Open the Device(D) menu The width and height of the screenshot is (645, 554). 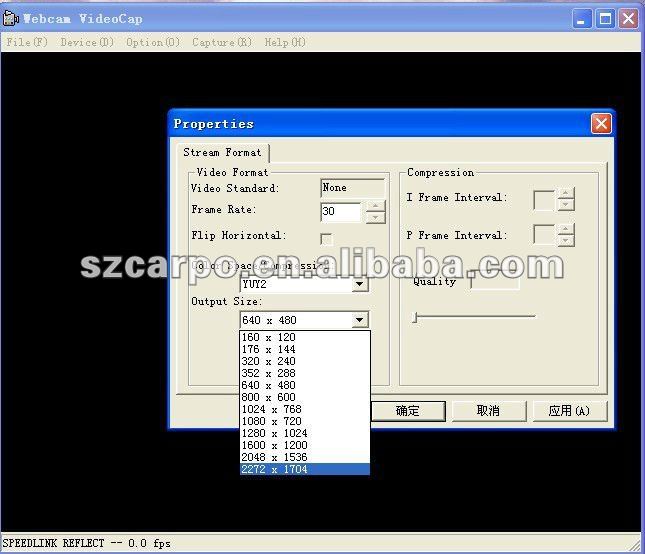click(x=87, y=42)
